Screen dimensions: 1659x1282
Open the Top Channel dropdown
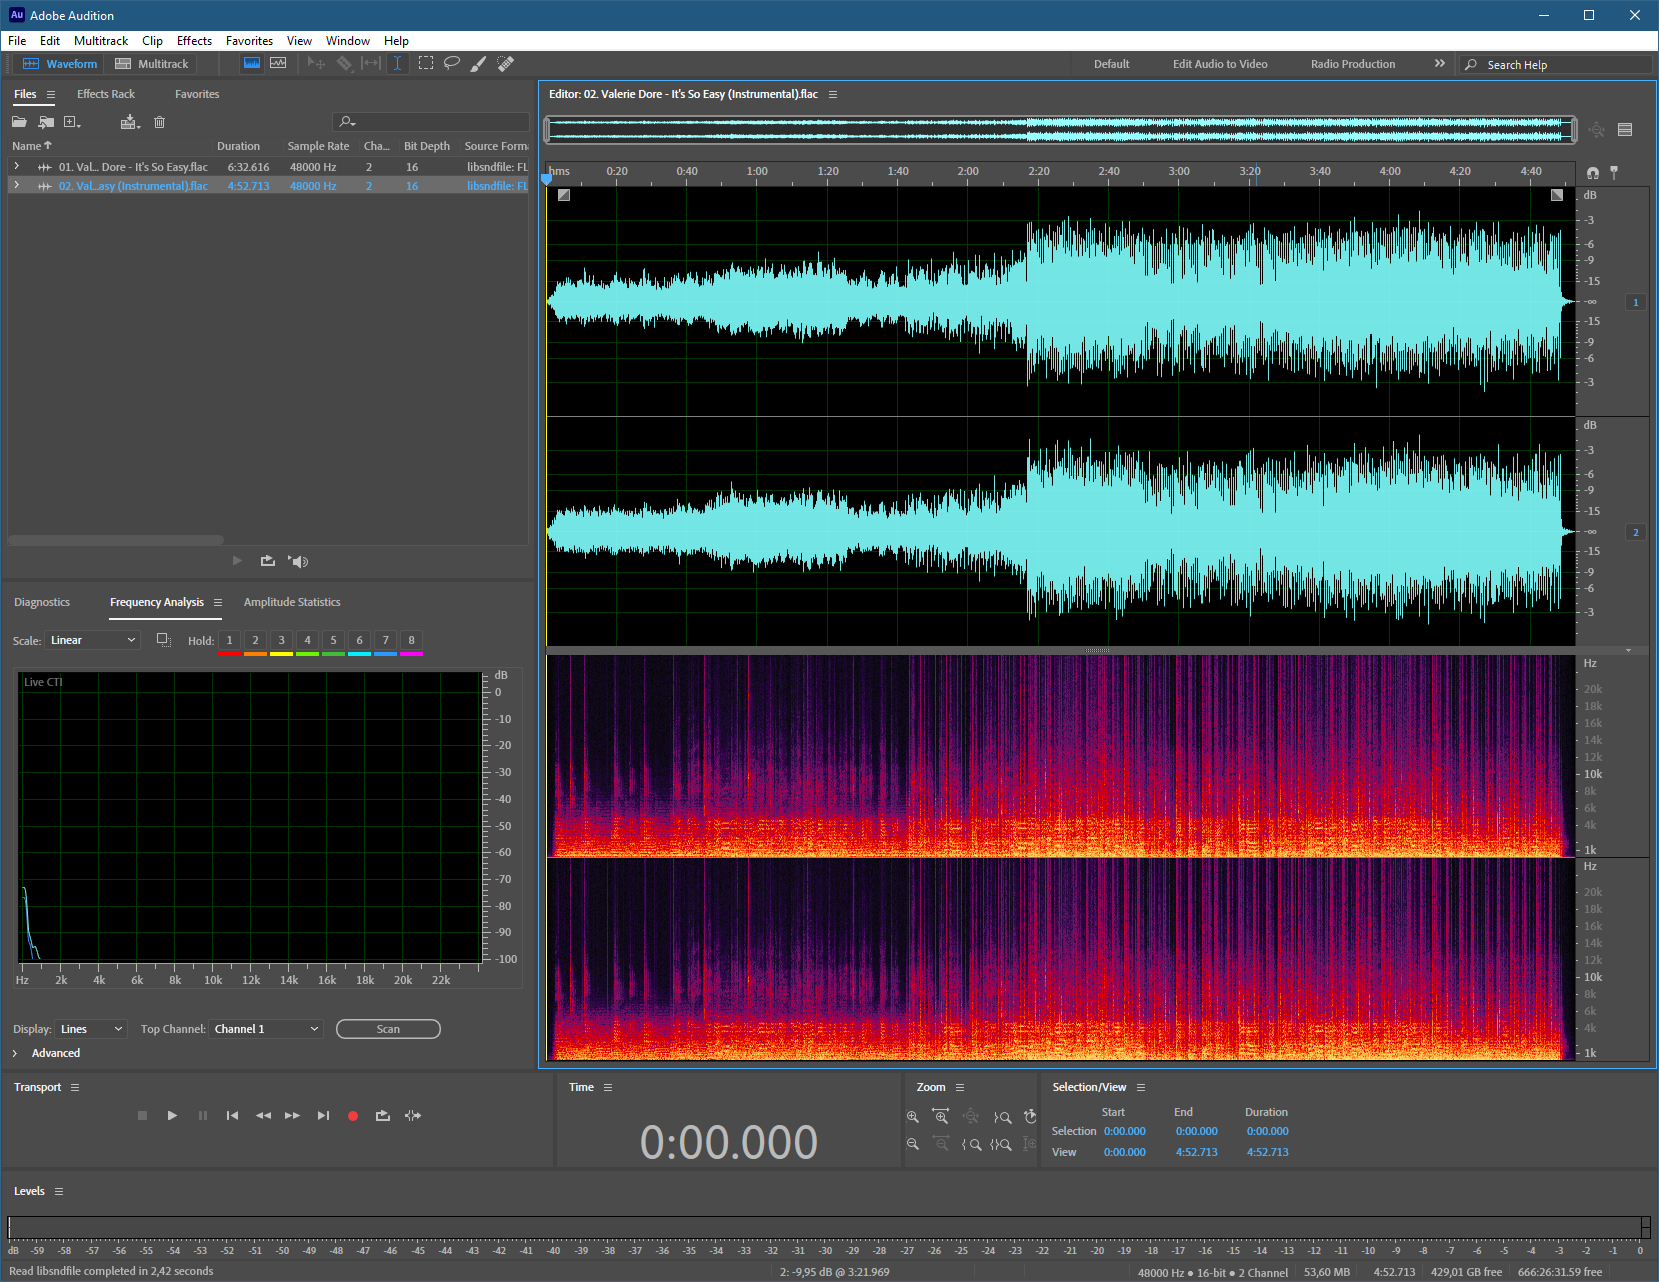(266, 1029)
